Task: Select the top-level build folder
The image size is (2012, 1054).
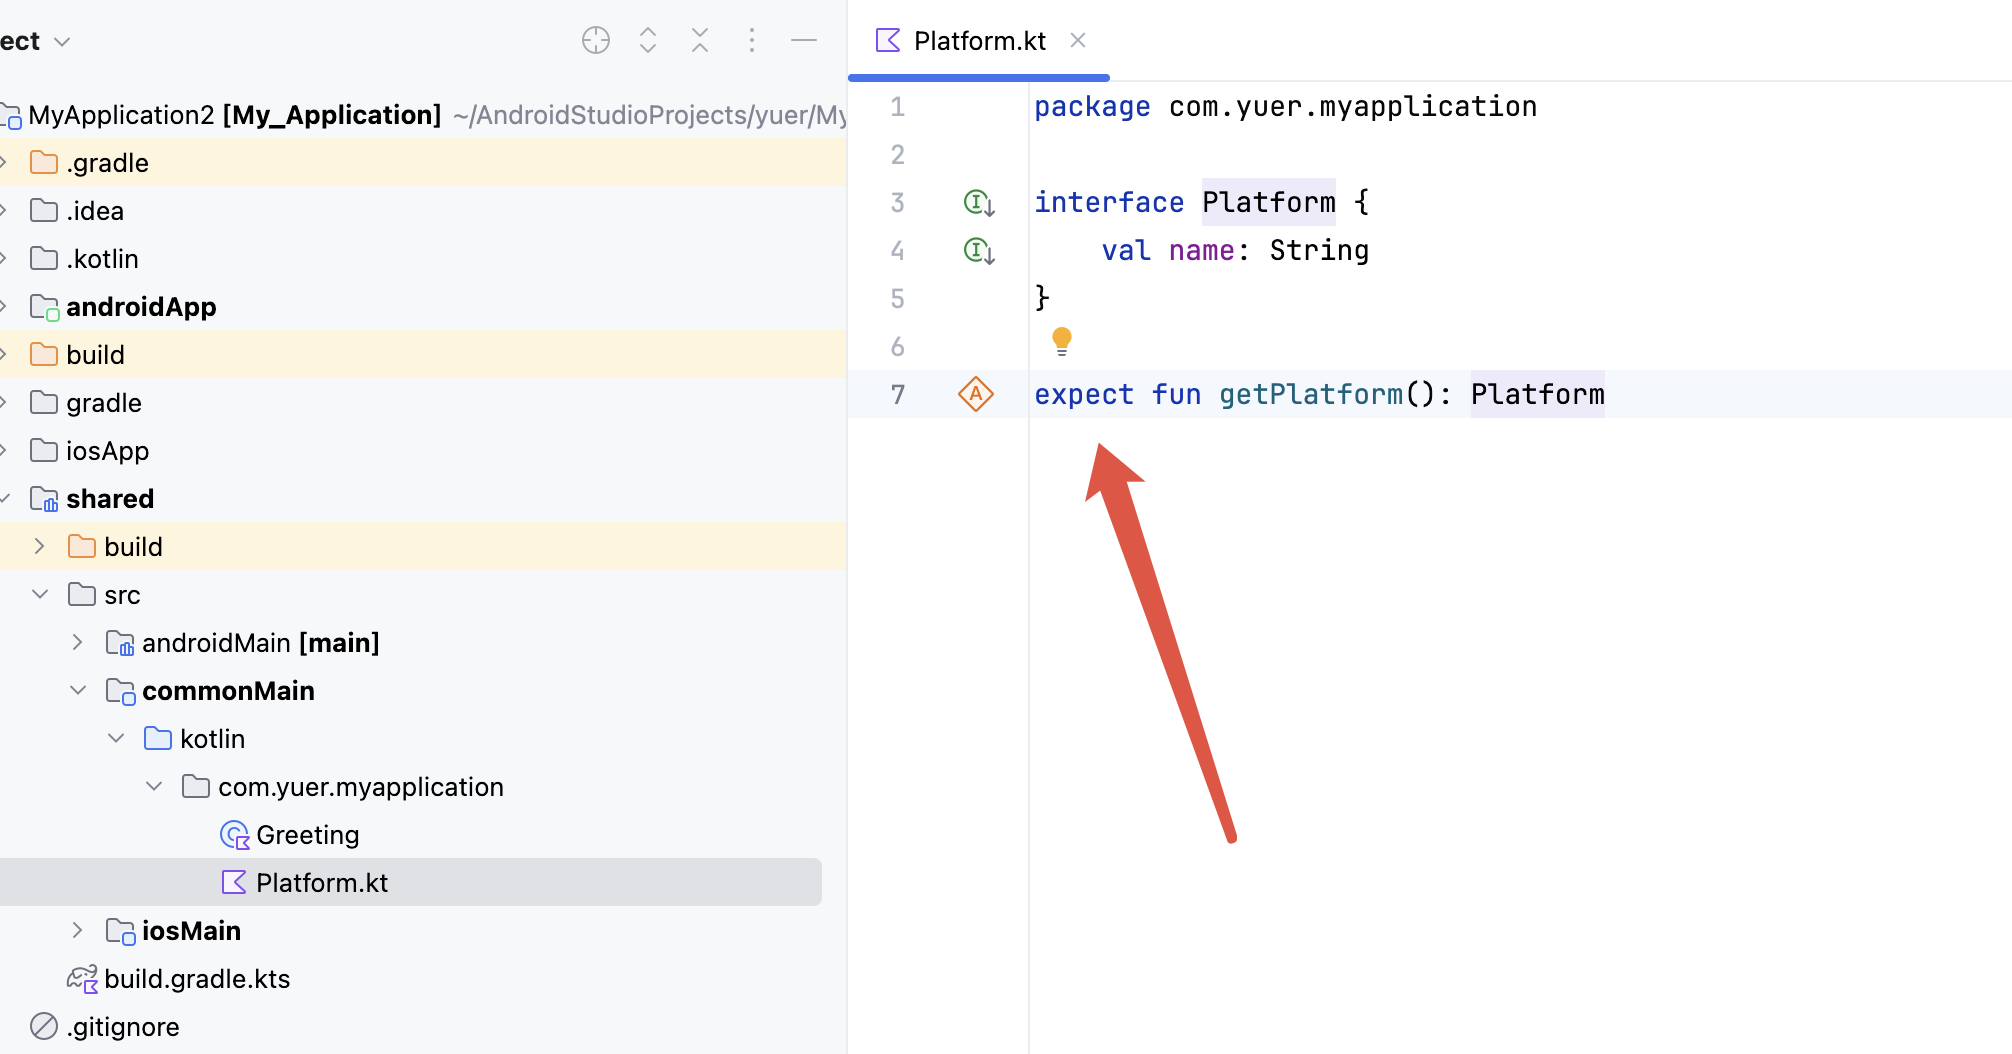Action: click(423, 354)
